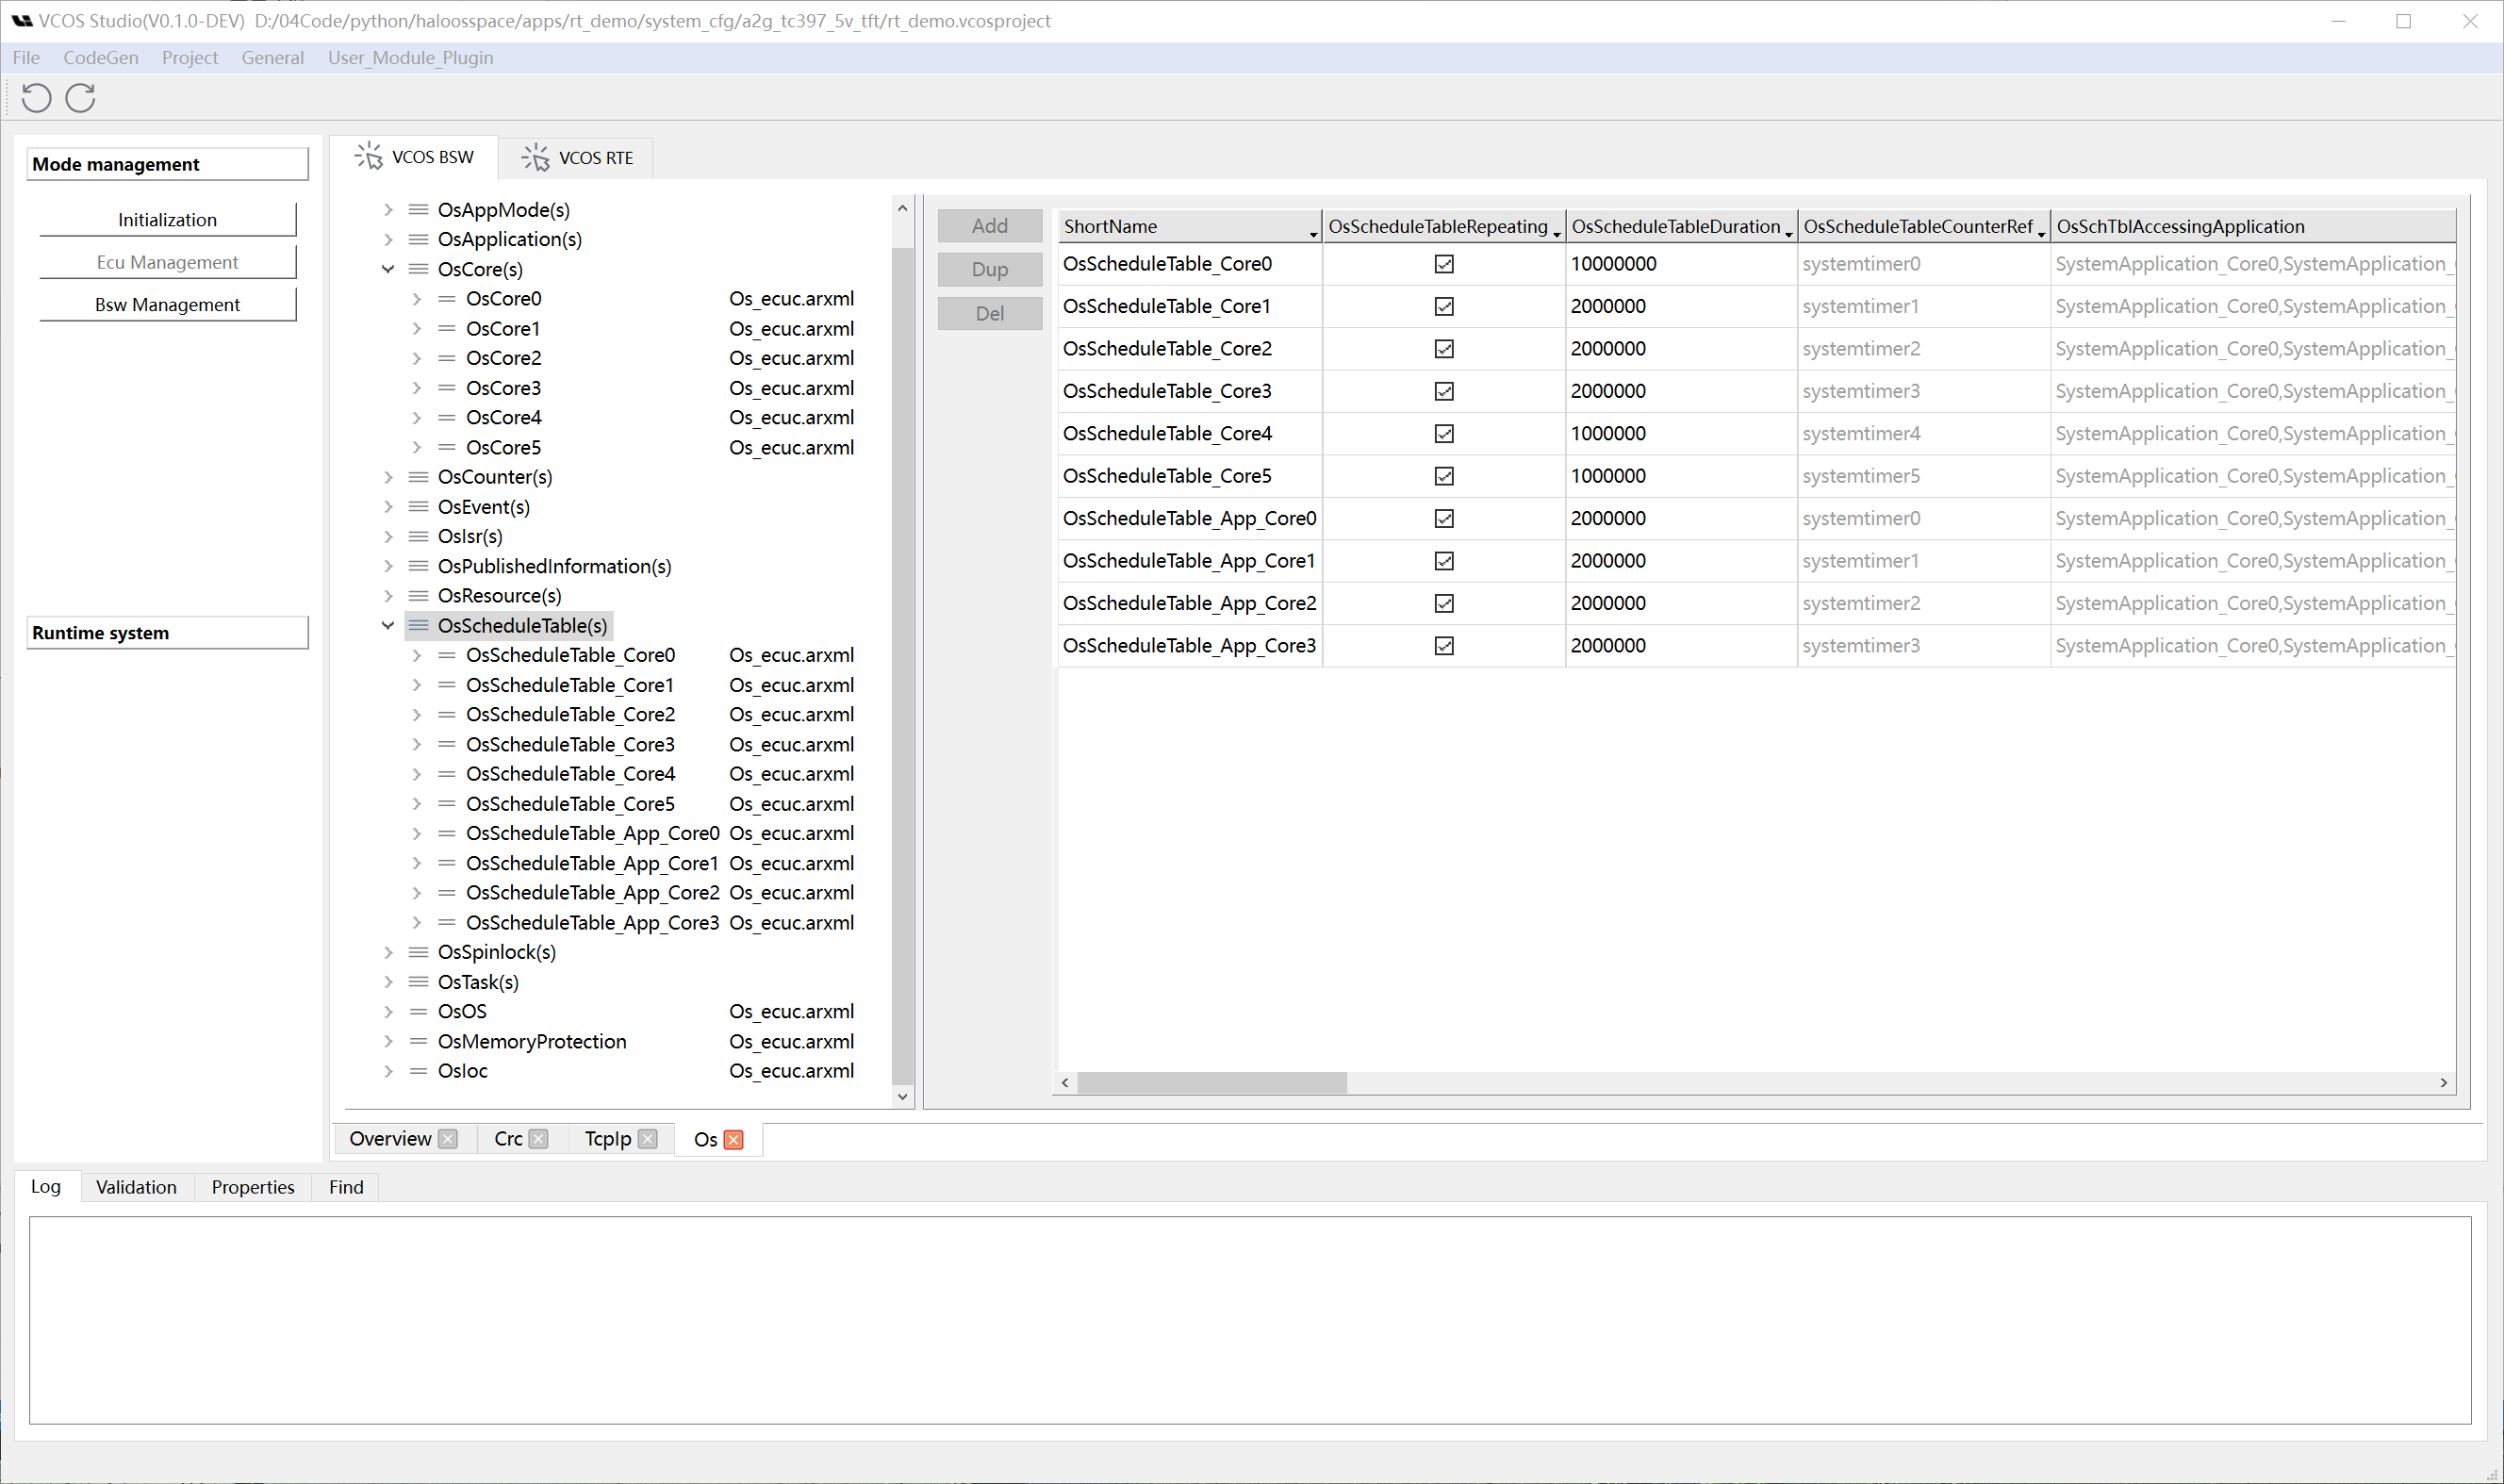Viewport: 2504px width, 1484px height.
Task: Close the Overview tab with its X icon
Action: (448, 1139)
